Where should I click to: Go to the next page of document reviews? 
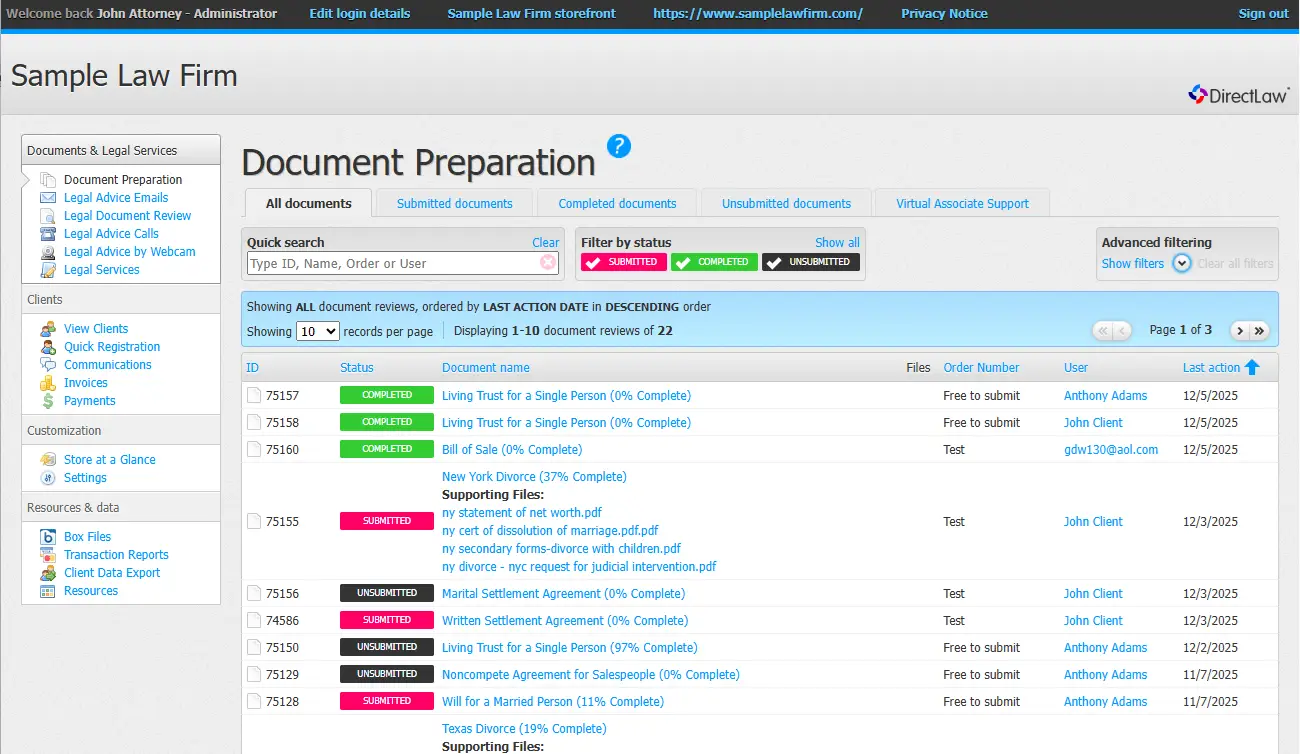click(x=1239, y=329)
